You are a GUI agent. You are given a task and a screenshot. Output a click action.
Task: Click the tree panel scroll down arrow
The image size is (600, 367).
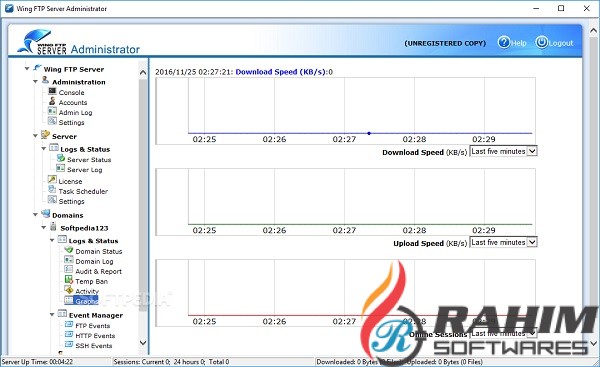pos(143,343)
